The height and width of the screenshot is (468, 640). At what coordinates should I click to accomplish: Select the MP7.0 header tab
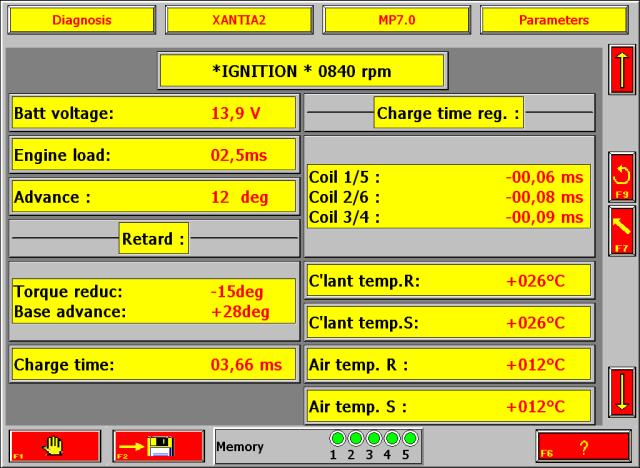[396, 20]
